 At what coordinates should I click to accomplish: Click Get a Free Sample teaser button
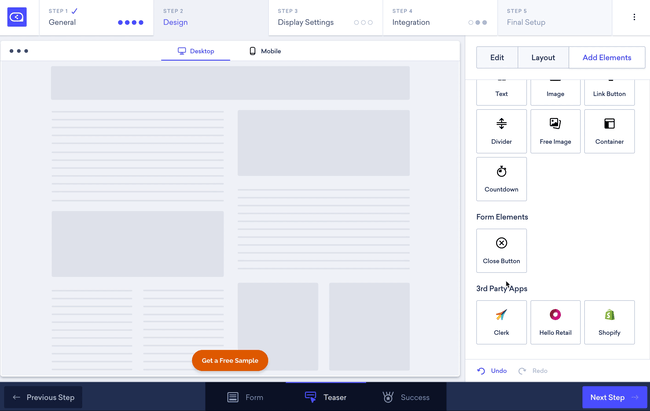[230, 360]
